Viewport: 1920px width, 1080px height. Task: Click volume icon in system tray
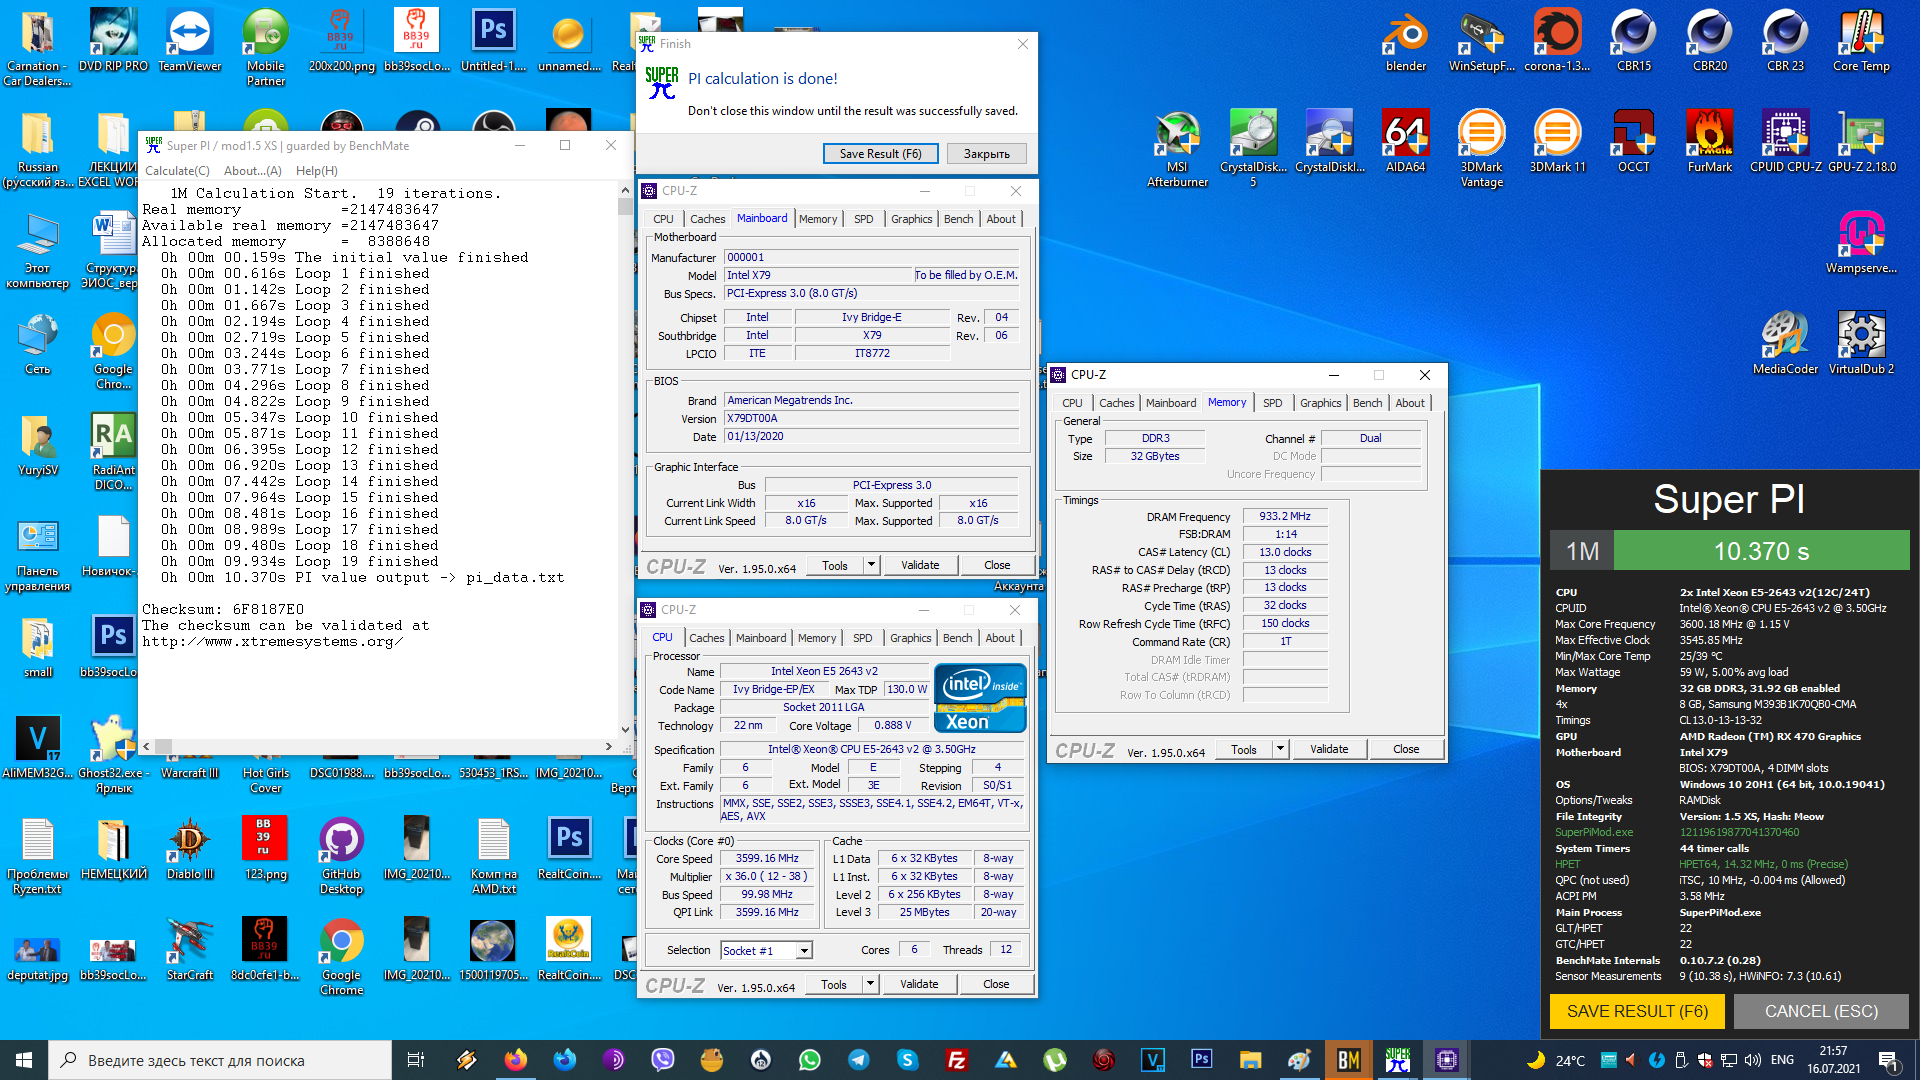coord(1752,1060)
